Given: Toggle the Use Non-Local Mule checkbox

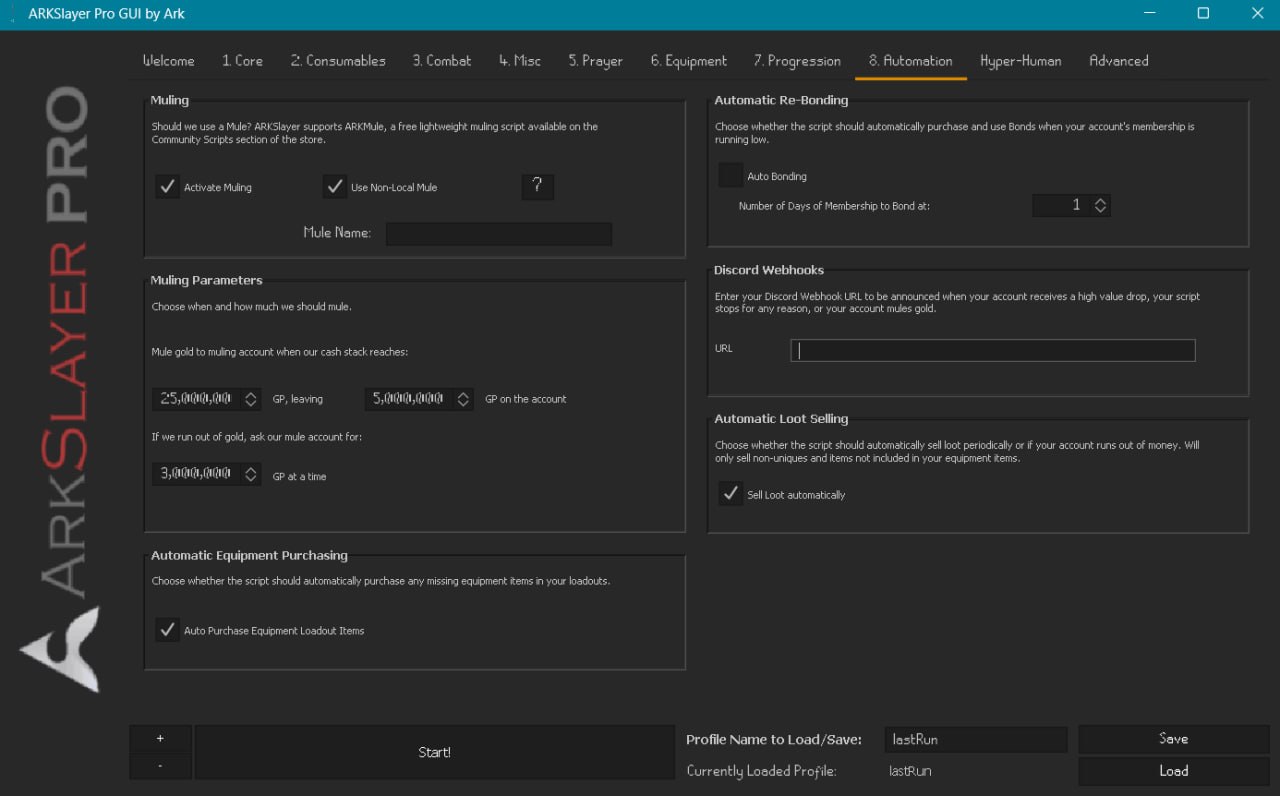Looking at the screenshot, I should coord(334,186).
